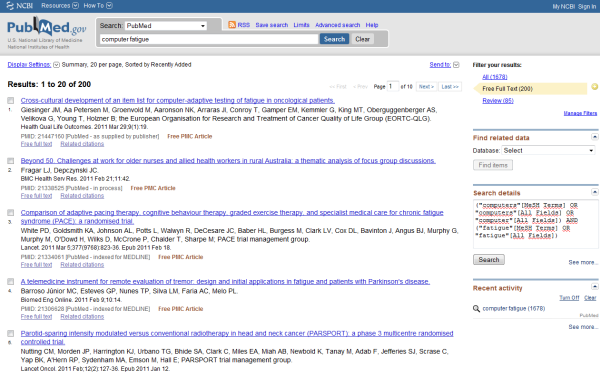Open the Manage Filters link
Image resolution: width=600 pixels, height=375 pixels.
click(580, 113)
